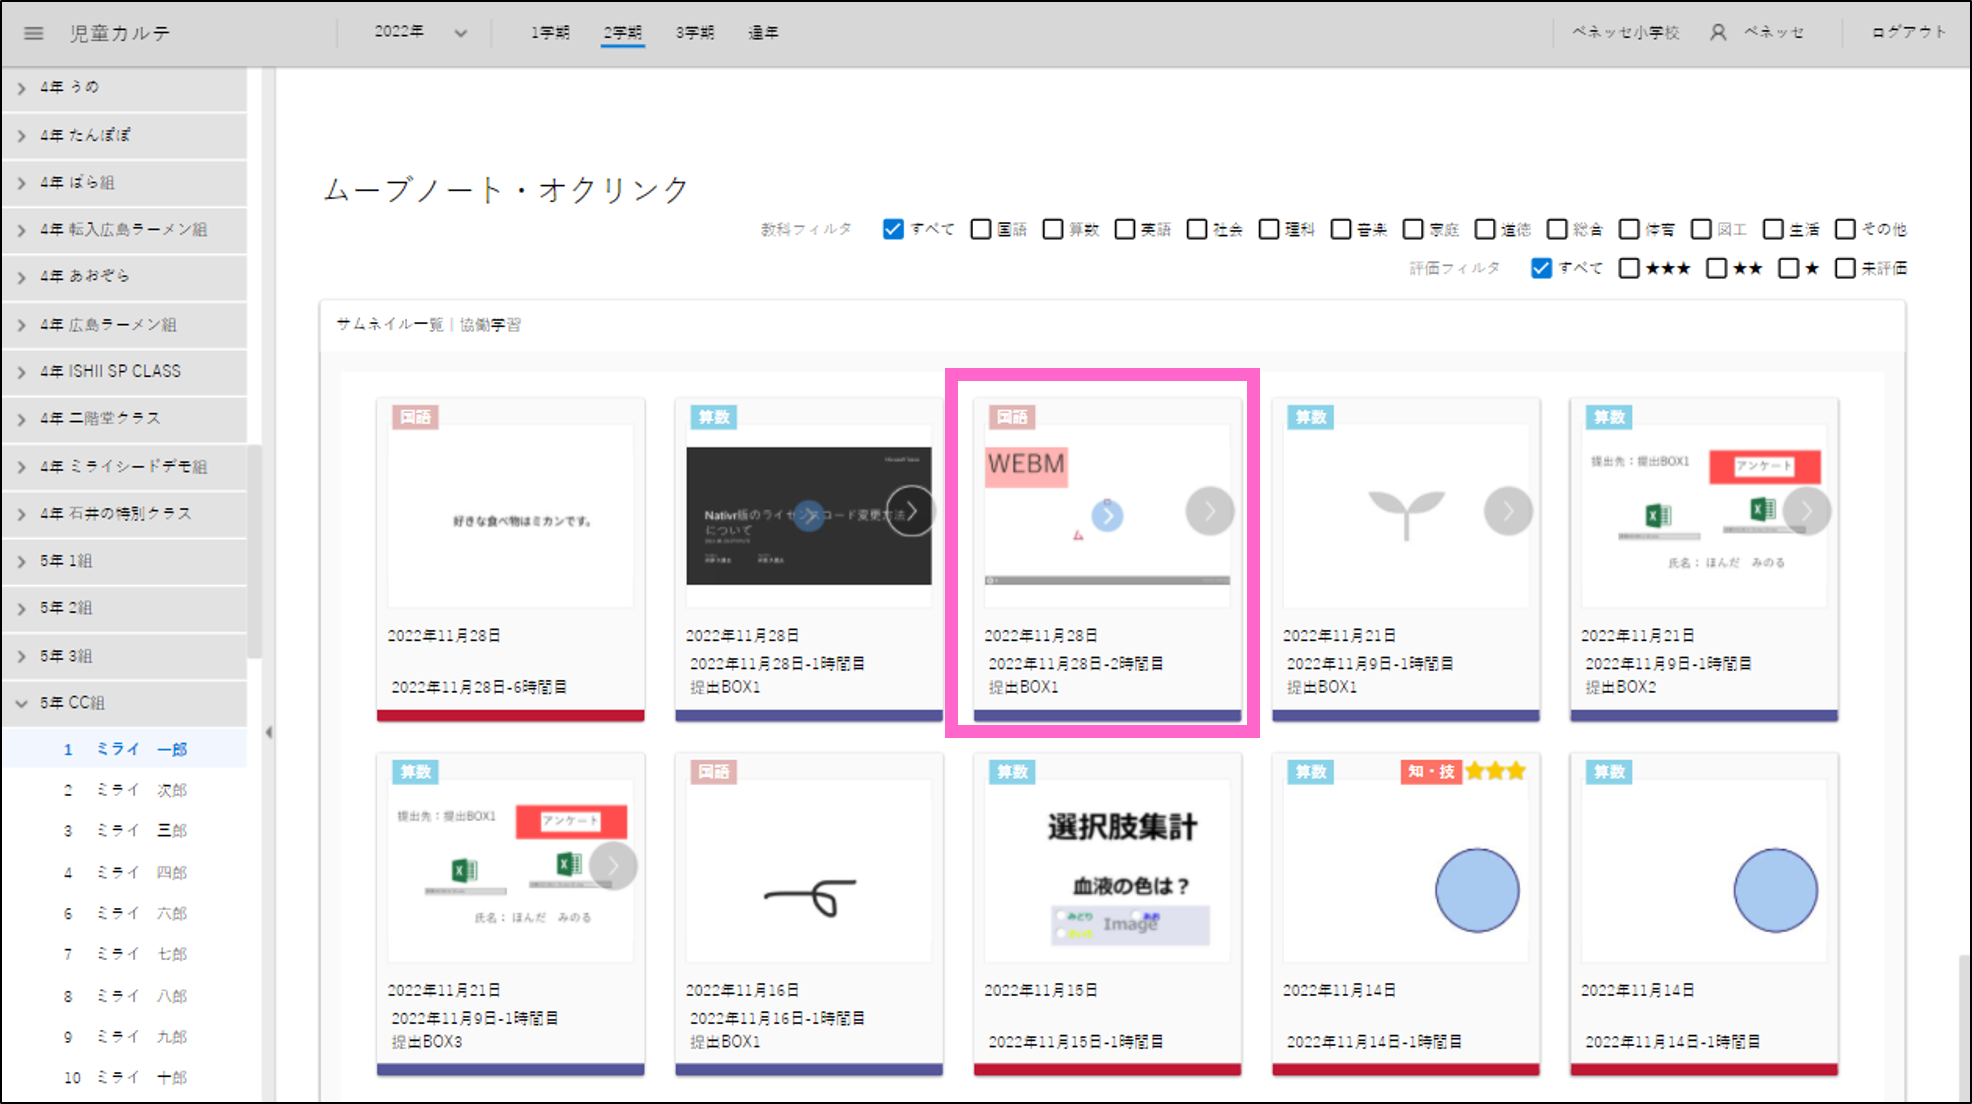Check the 未評価 rating filter

point(1845,268)
